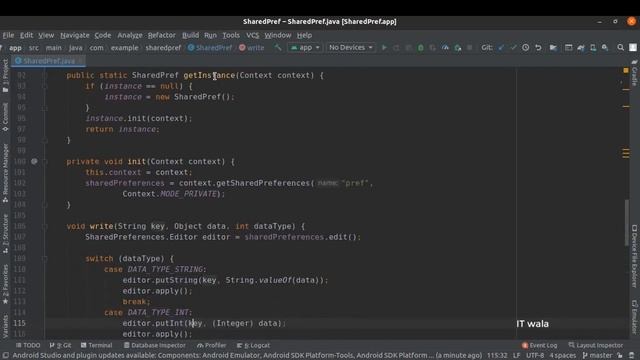Image resolution: width=640 pixels, height=360 pixels.
Task: Click the SharedPref breadcrumb class
Action: (210, 48)
